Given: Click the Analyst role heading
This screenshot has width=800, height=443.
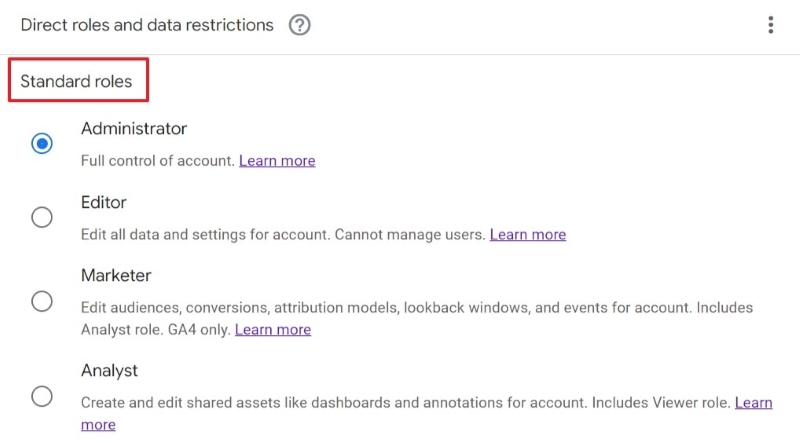Looking at the screenshot, I should click(109, 371).
